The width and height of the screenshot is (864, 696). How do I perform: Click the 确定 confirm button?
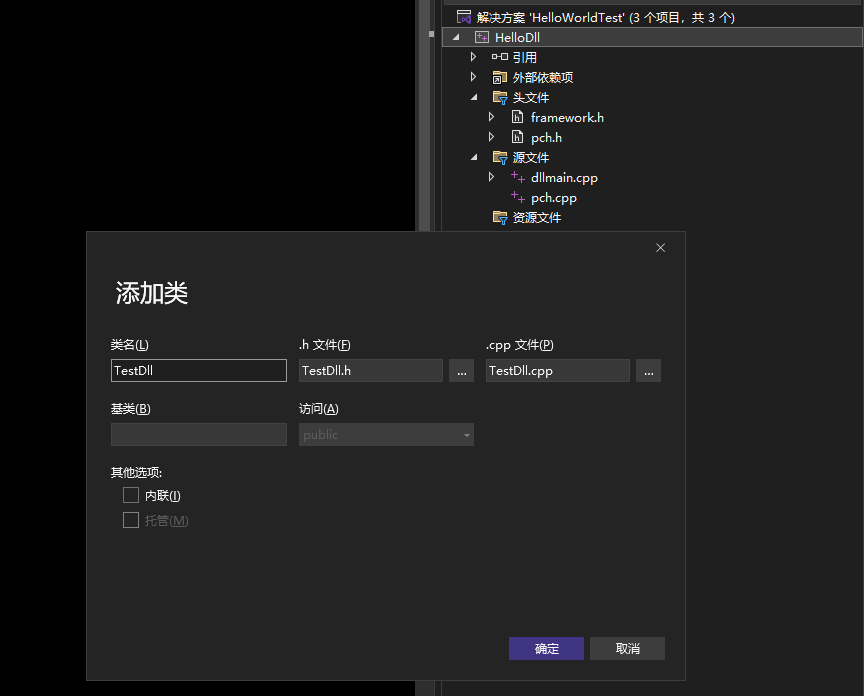[x=546, y=648]
